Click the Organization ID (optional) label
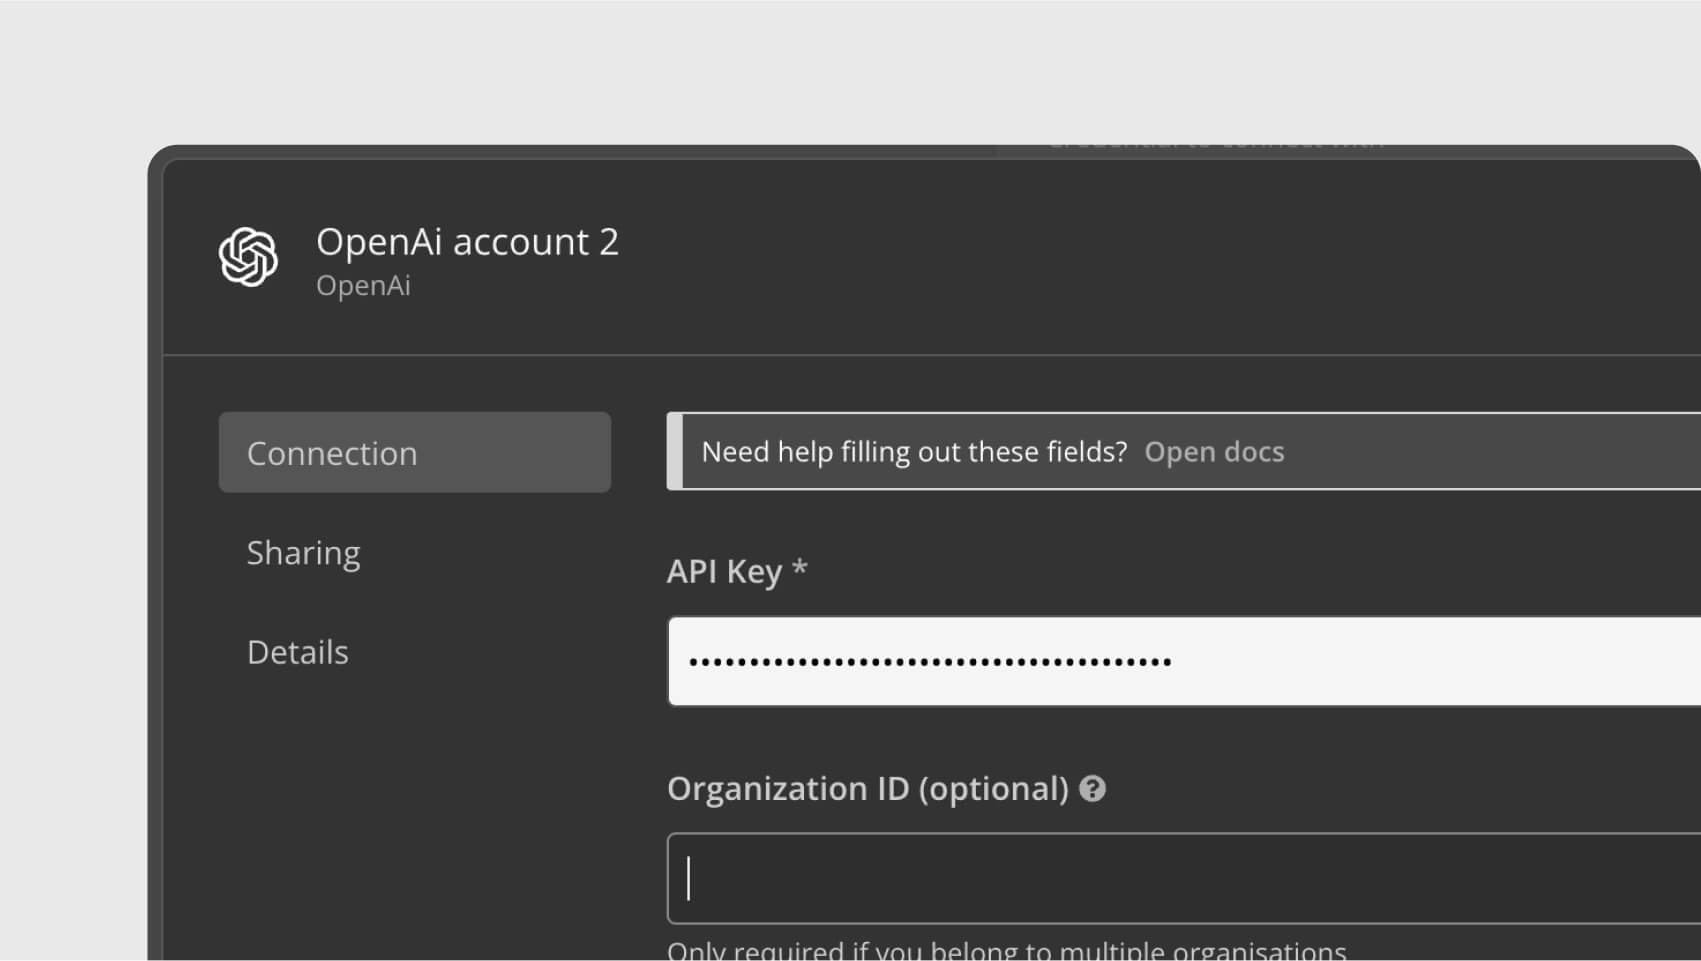 [x=868, y=789]
